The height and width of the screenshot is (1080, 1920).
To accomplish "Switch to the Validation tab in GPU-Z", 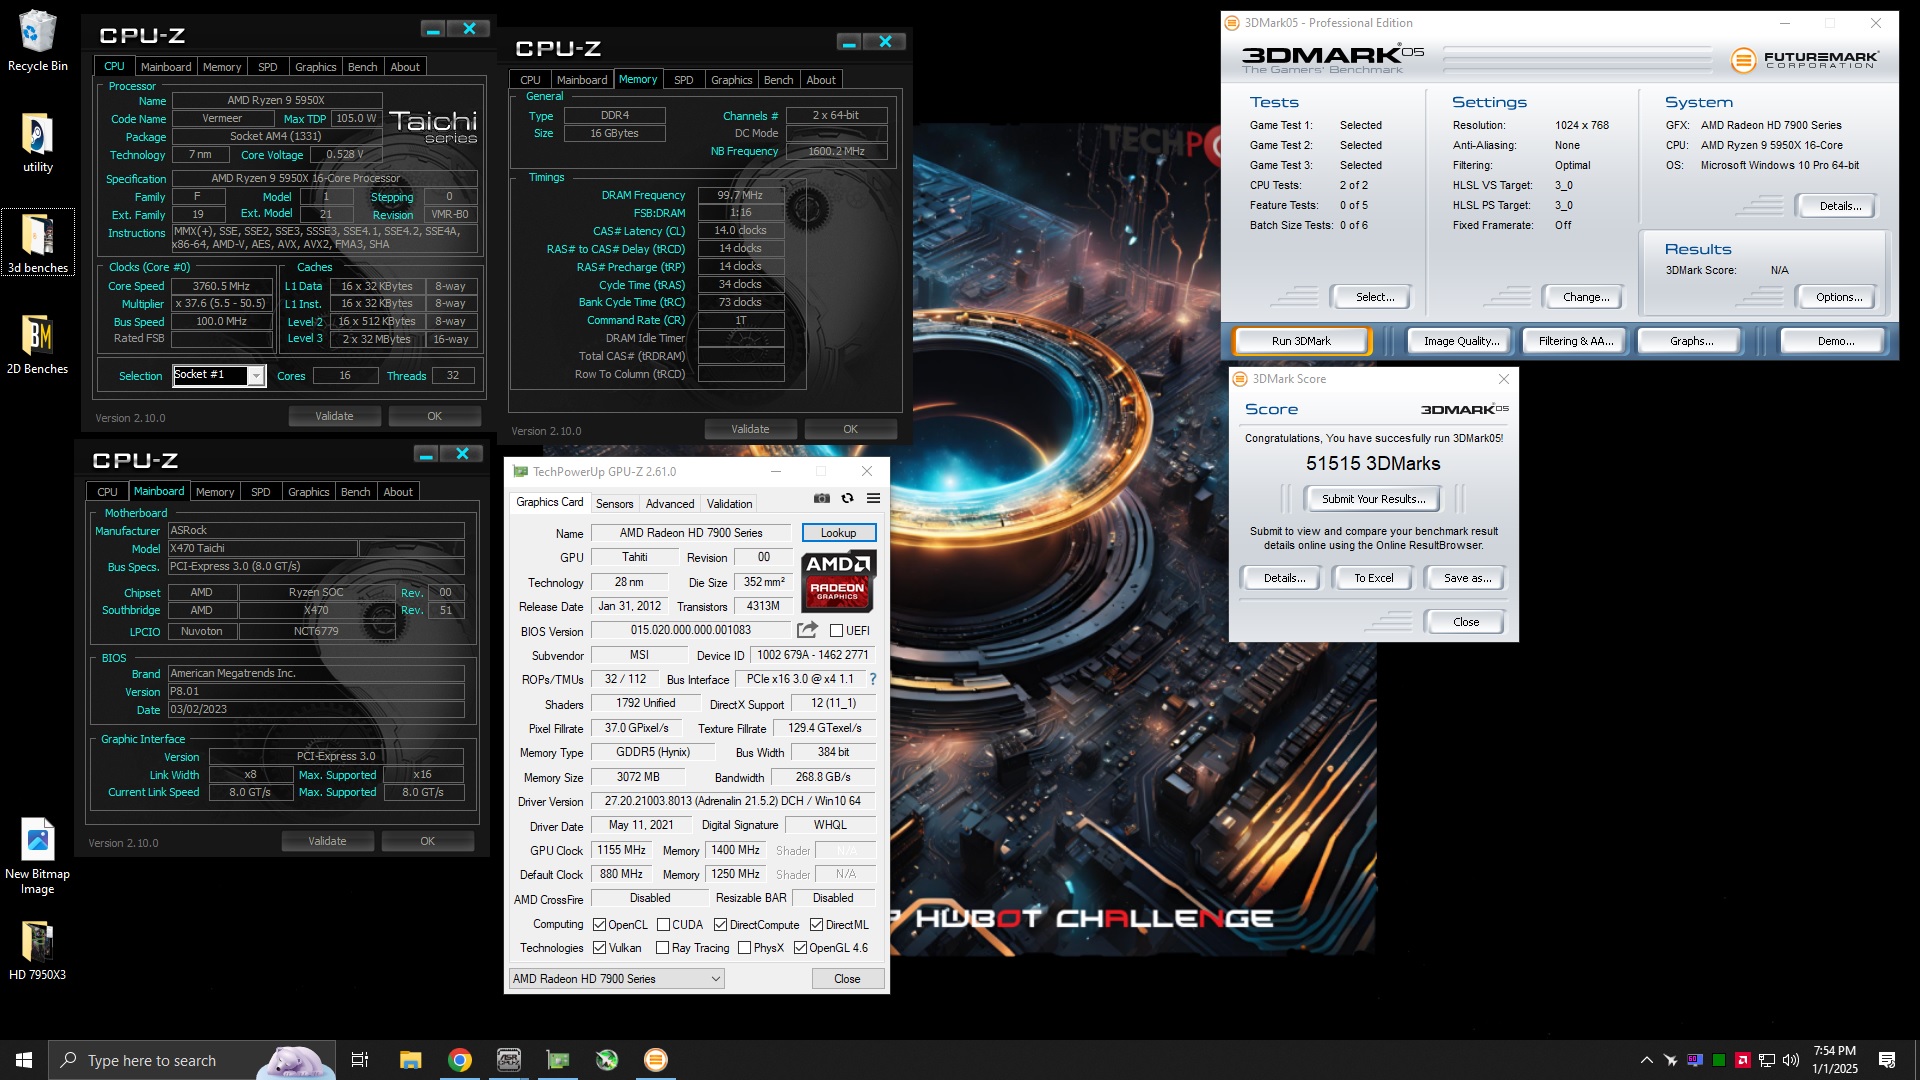I will pos(729,504).
